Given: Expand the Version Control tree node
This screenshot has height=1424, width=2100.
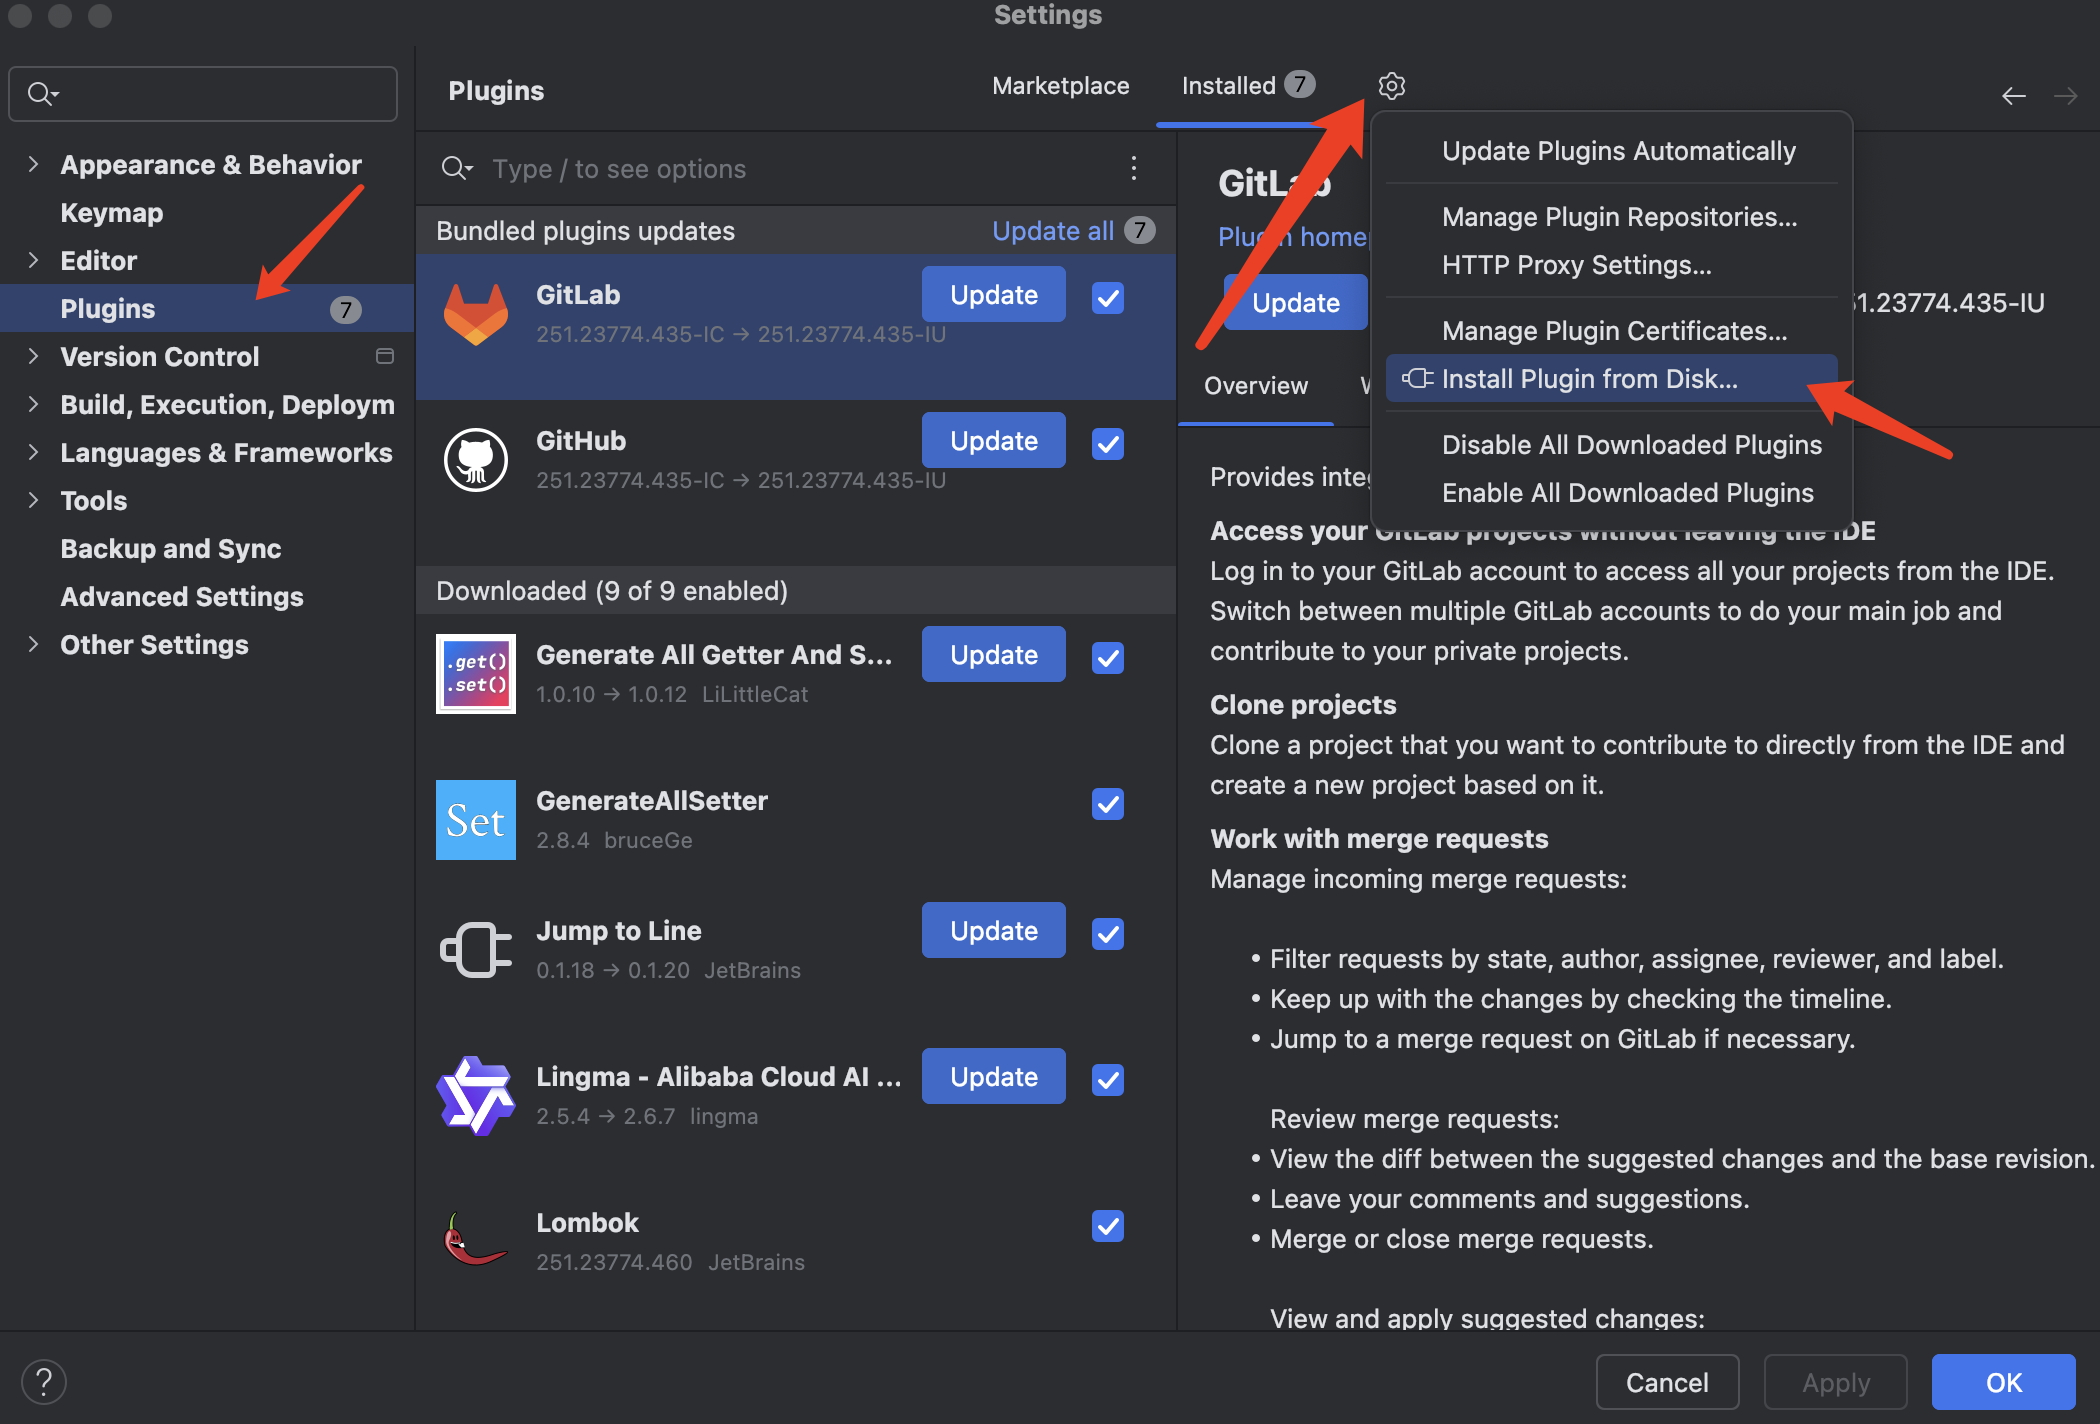Looking at the screenshot, I should [34, 356].
